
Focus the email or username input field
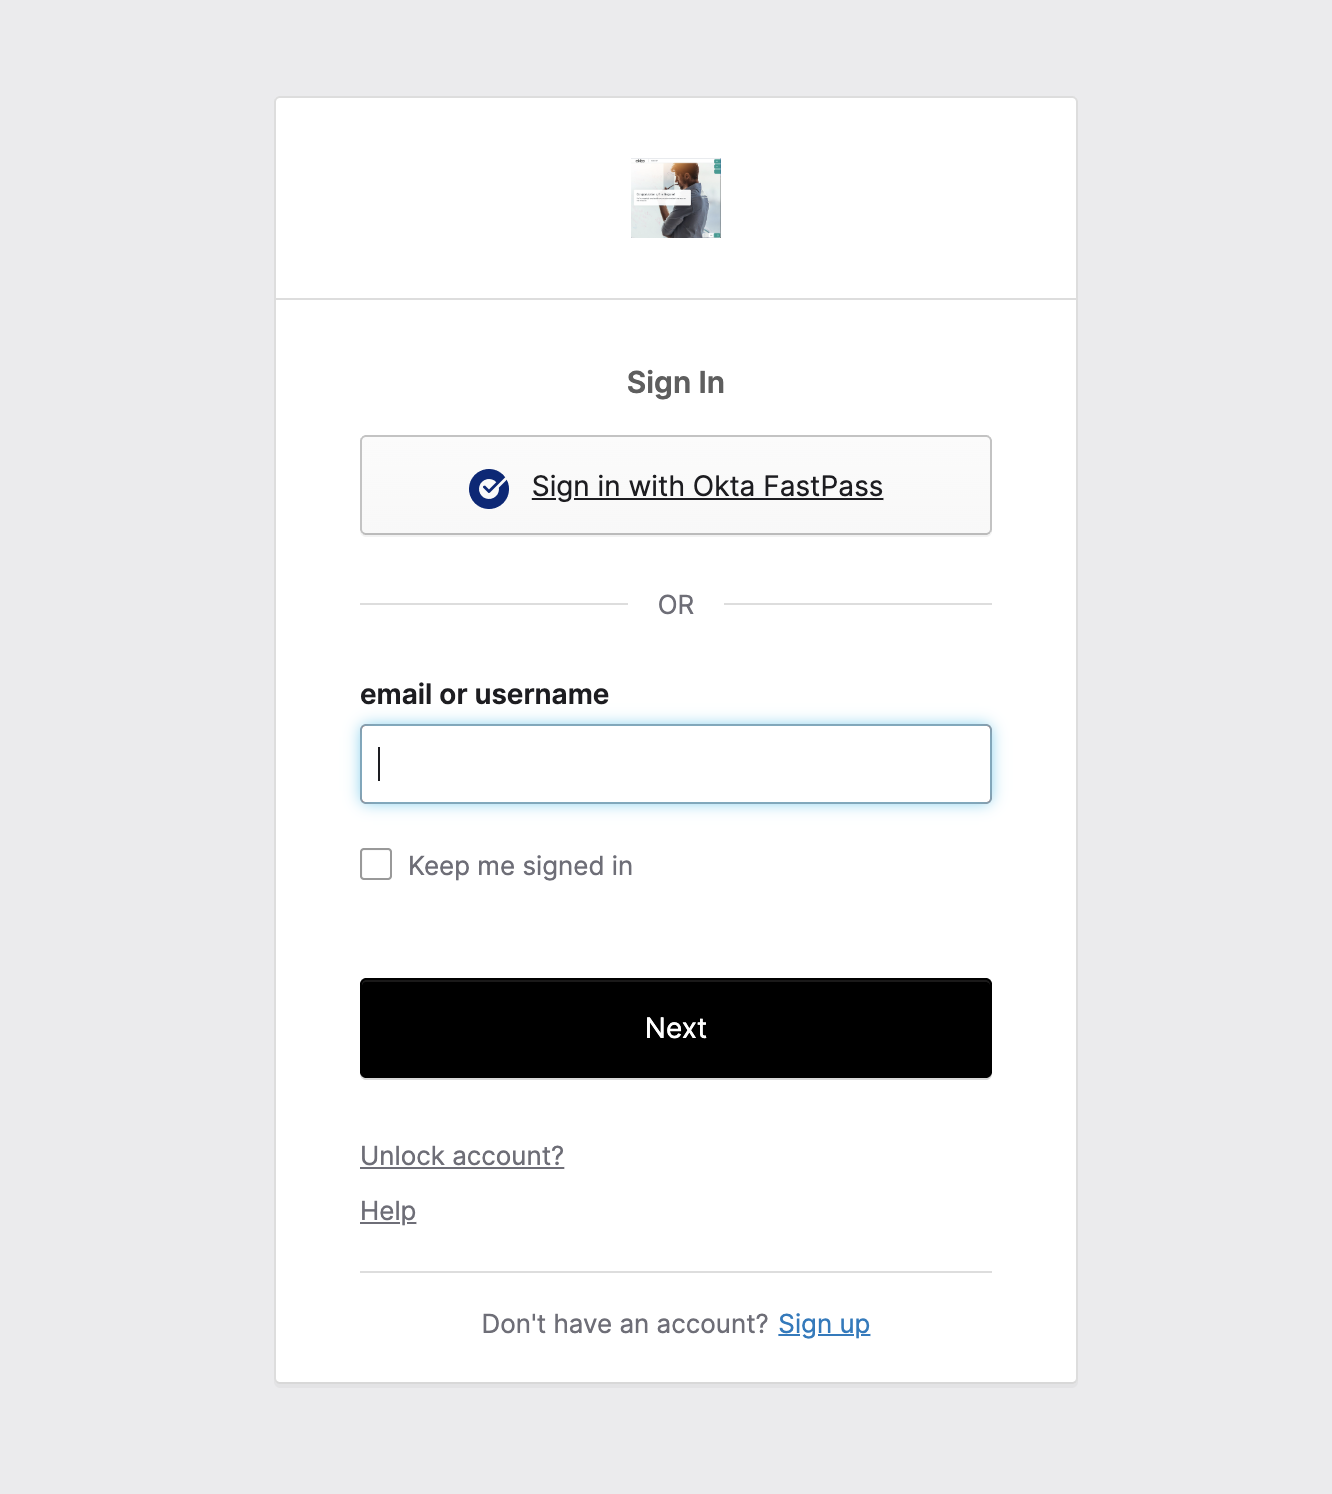676,764
